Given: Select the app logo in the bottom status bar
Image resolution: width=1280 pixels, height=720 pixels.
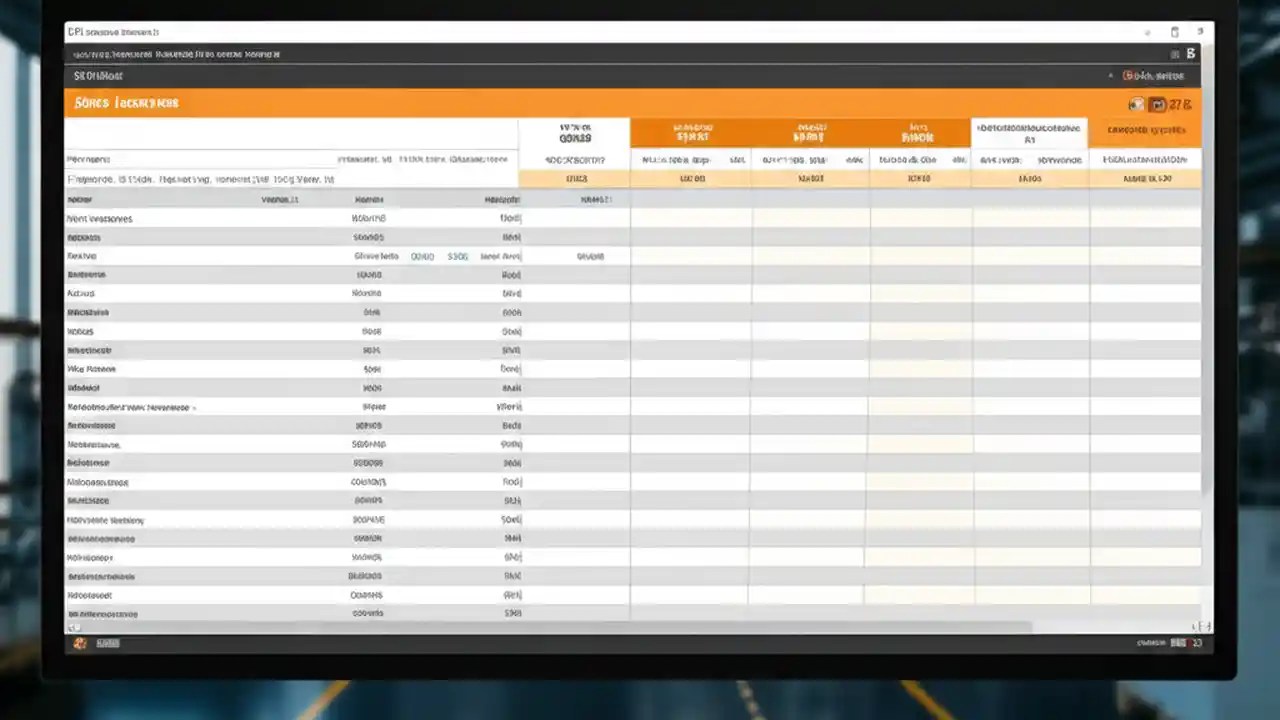Looking at the screenshot, I should click(x=80, y=643).
